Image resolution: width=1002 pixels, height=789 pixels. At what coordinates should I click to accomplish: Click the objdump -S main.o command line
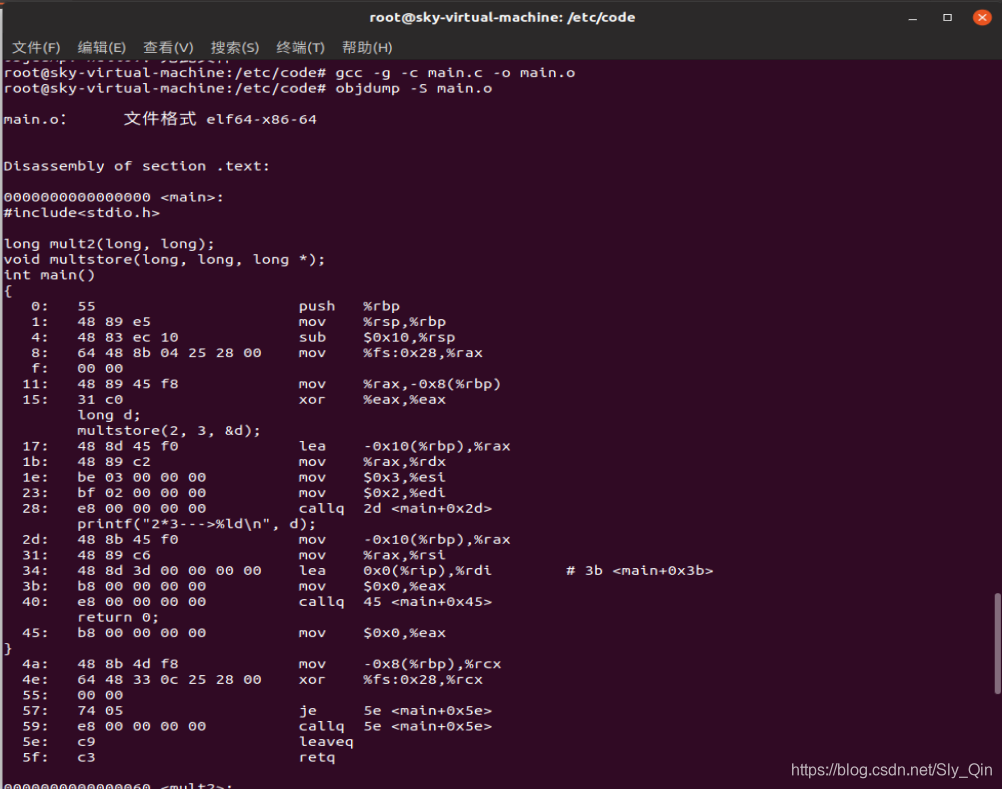(248, 88)
